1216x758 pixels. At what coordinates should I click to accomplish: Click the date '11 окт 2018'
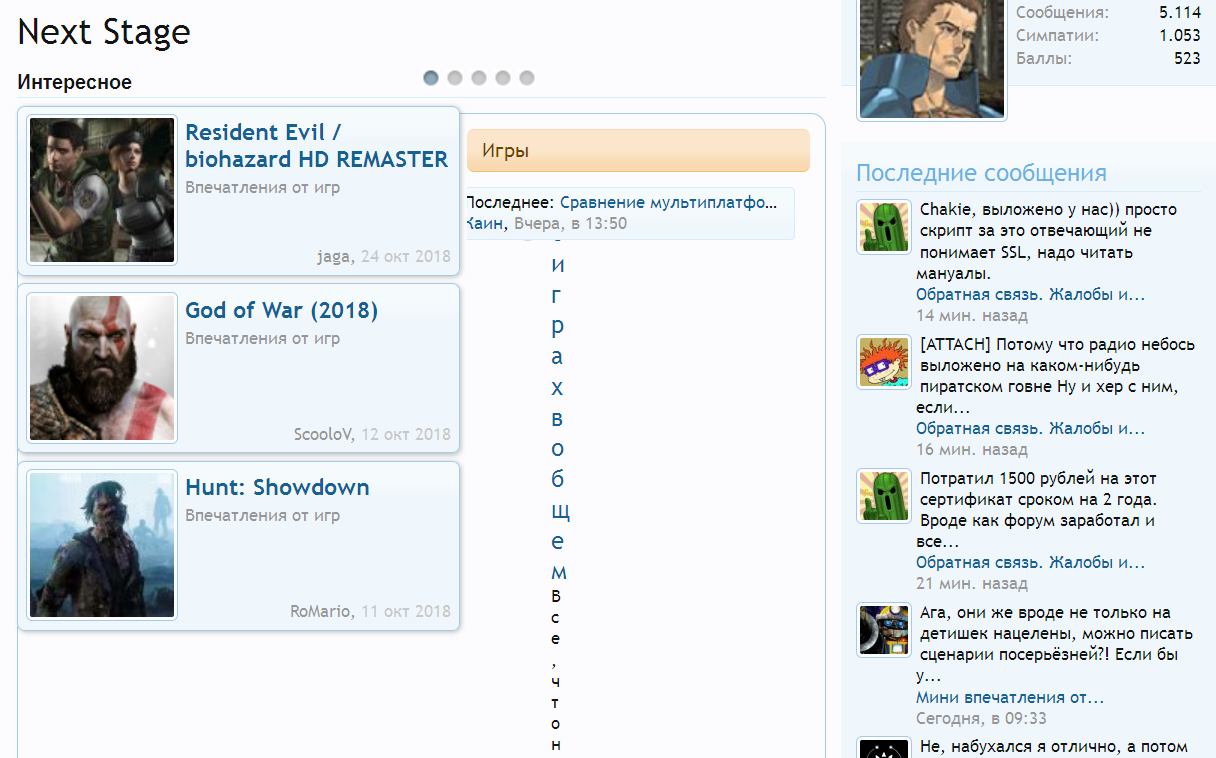(406, 611)
